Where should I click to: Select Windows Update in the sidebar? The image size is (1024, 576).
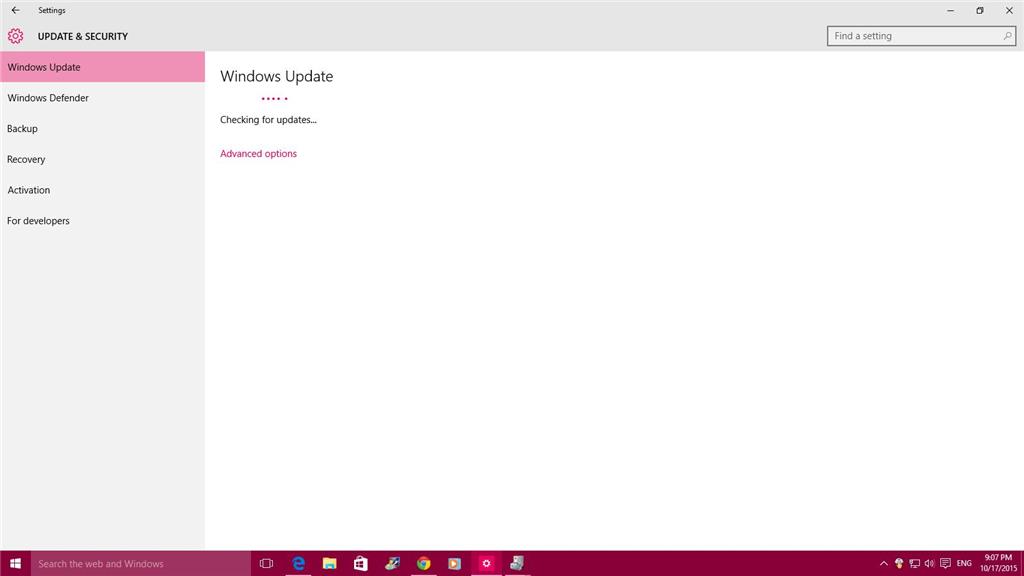(x=103, y=67)
